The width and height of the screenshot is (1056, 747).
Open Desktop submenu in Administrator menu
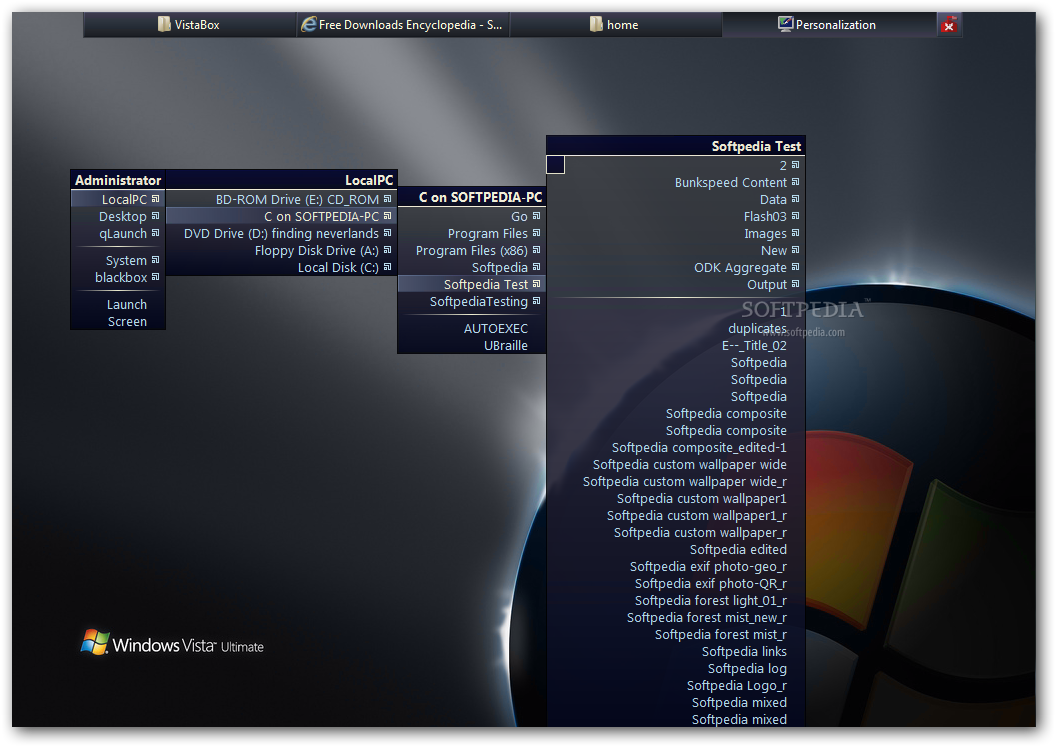[118, 216]
